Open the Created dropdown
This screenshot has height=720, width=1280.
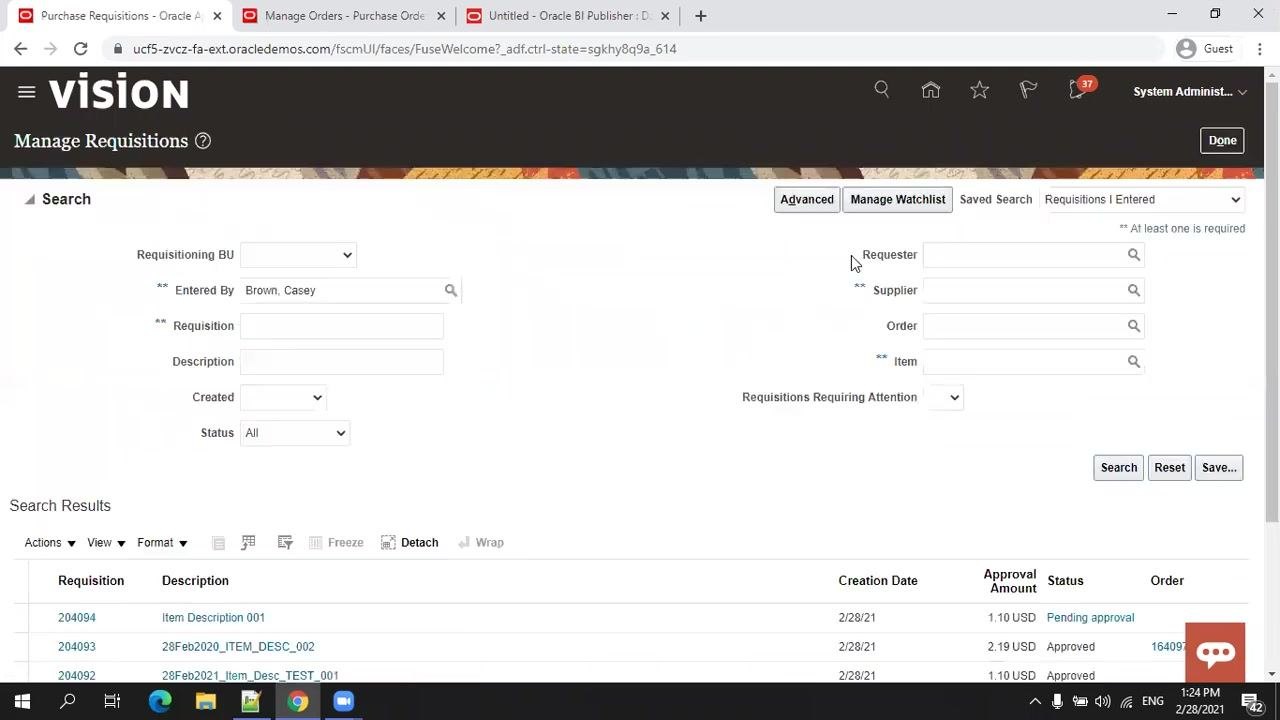pos(283,397)
